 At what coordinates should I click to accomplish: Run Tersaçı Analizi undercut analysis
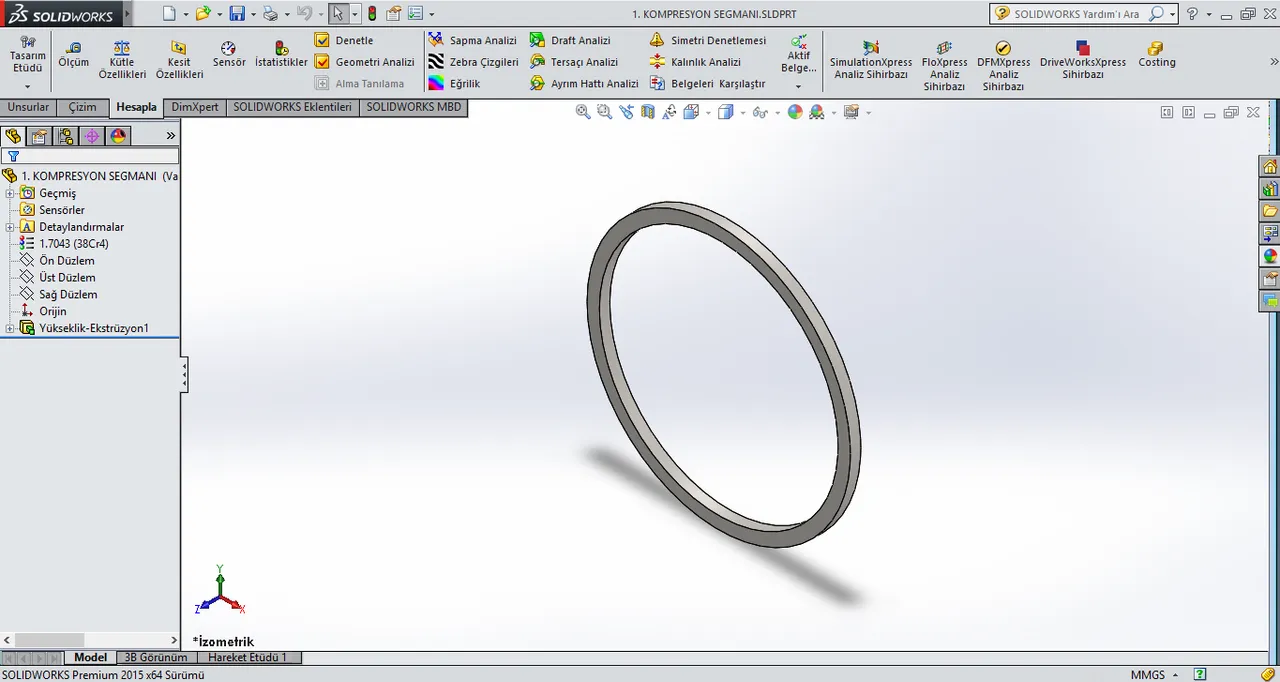tap(574, 62)
